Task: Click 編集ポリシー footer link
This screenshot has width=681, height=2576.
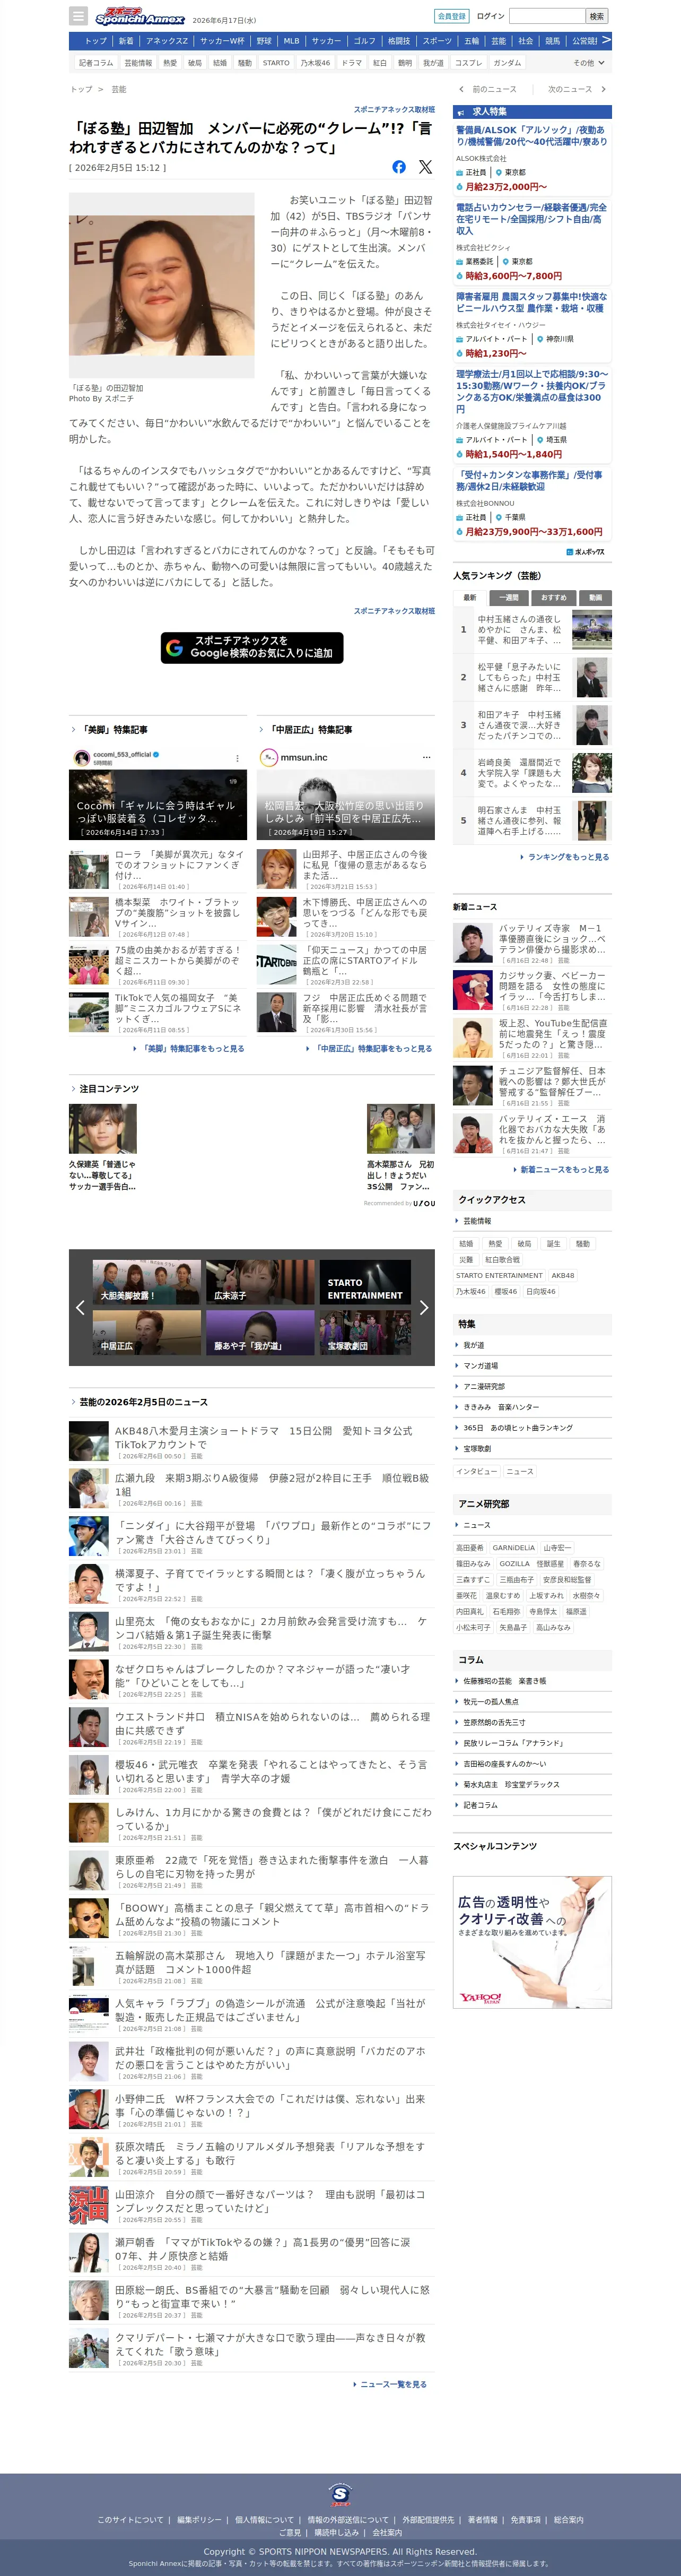Action: pyautogui.click(x=200, y=2520)
